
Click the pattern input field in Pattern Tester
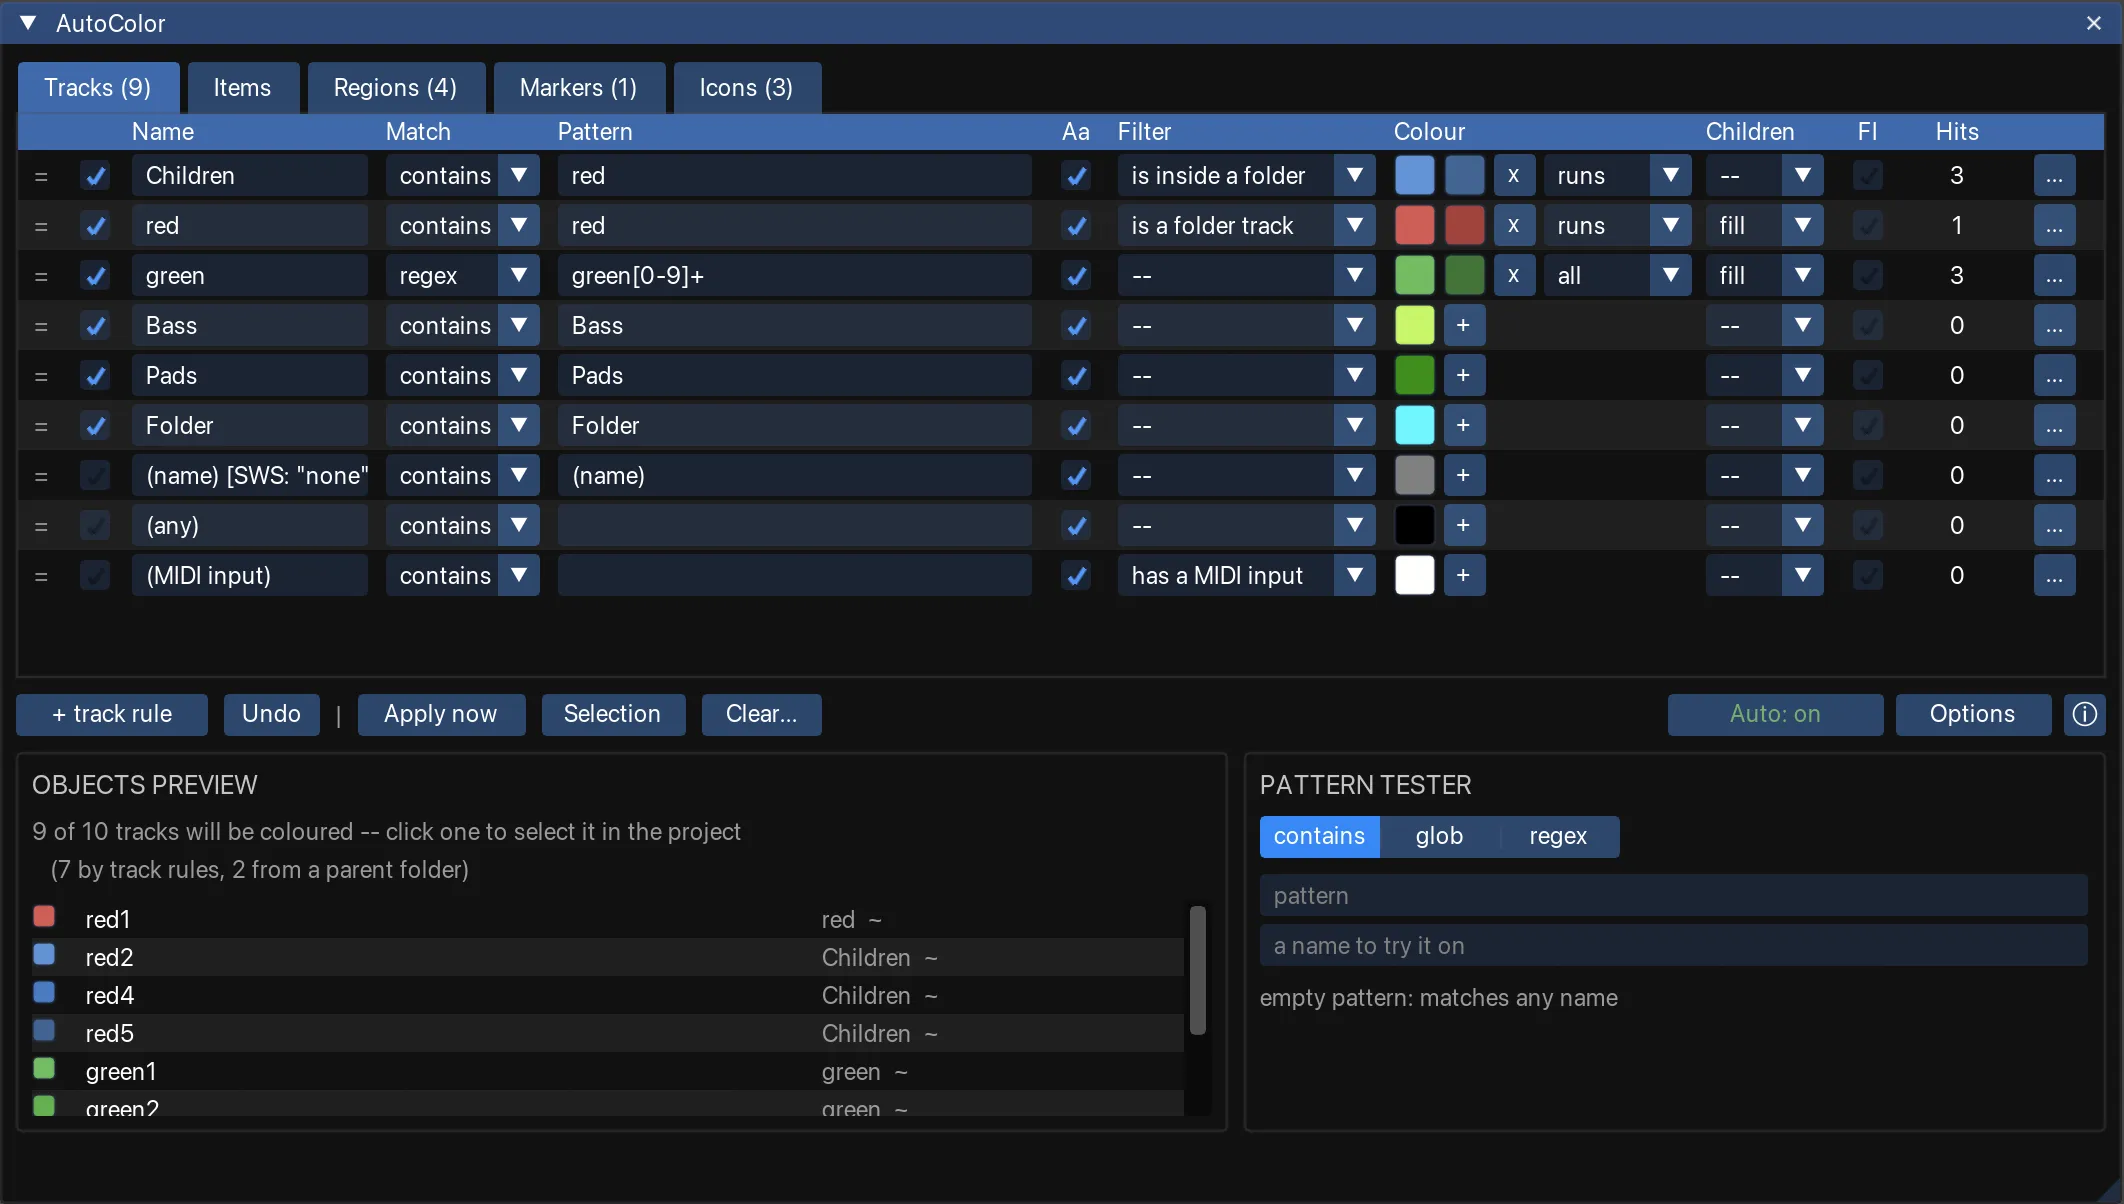point(1674,896)
